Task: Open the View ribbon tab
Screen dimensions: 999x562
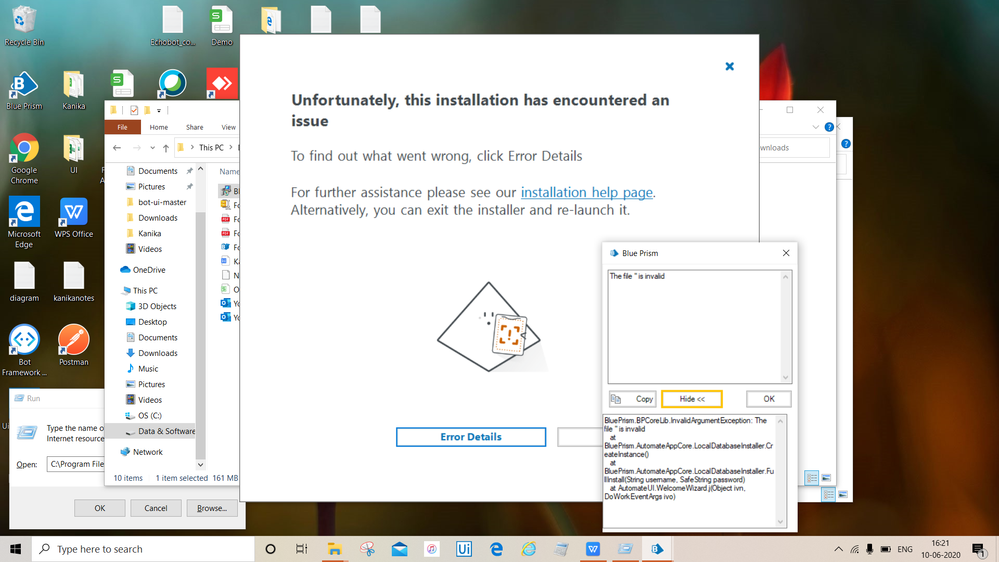Action: [x=228, y=127]
